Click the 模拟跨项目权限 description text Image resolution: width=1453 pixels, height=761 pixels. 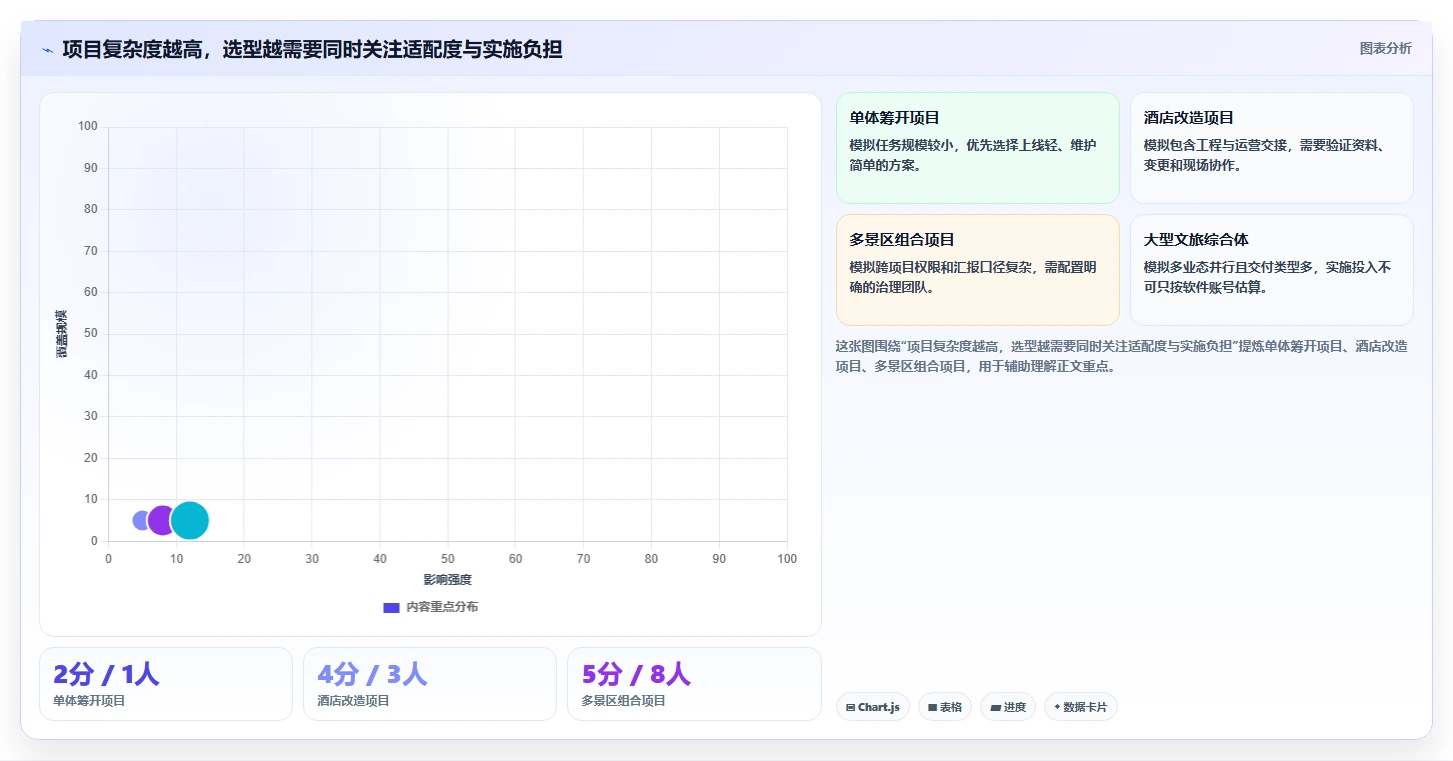click(x=974, y=277)
